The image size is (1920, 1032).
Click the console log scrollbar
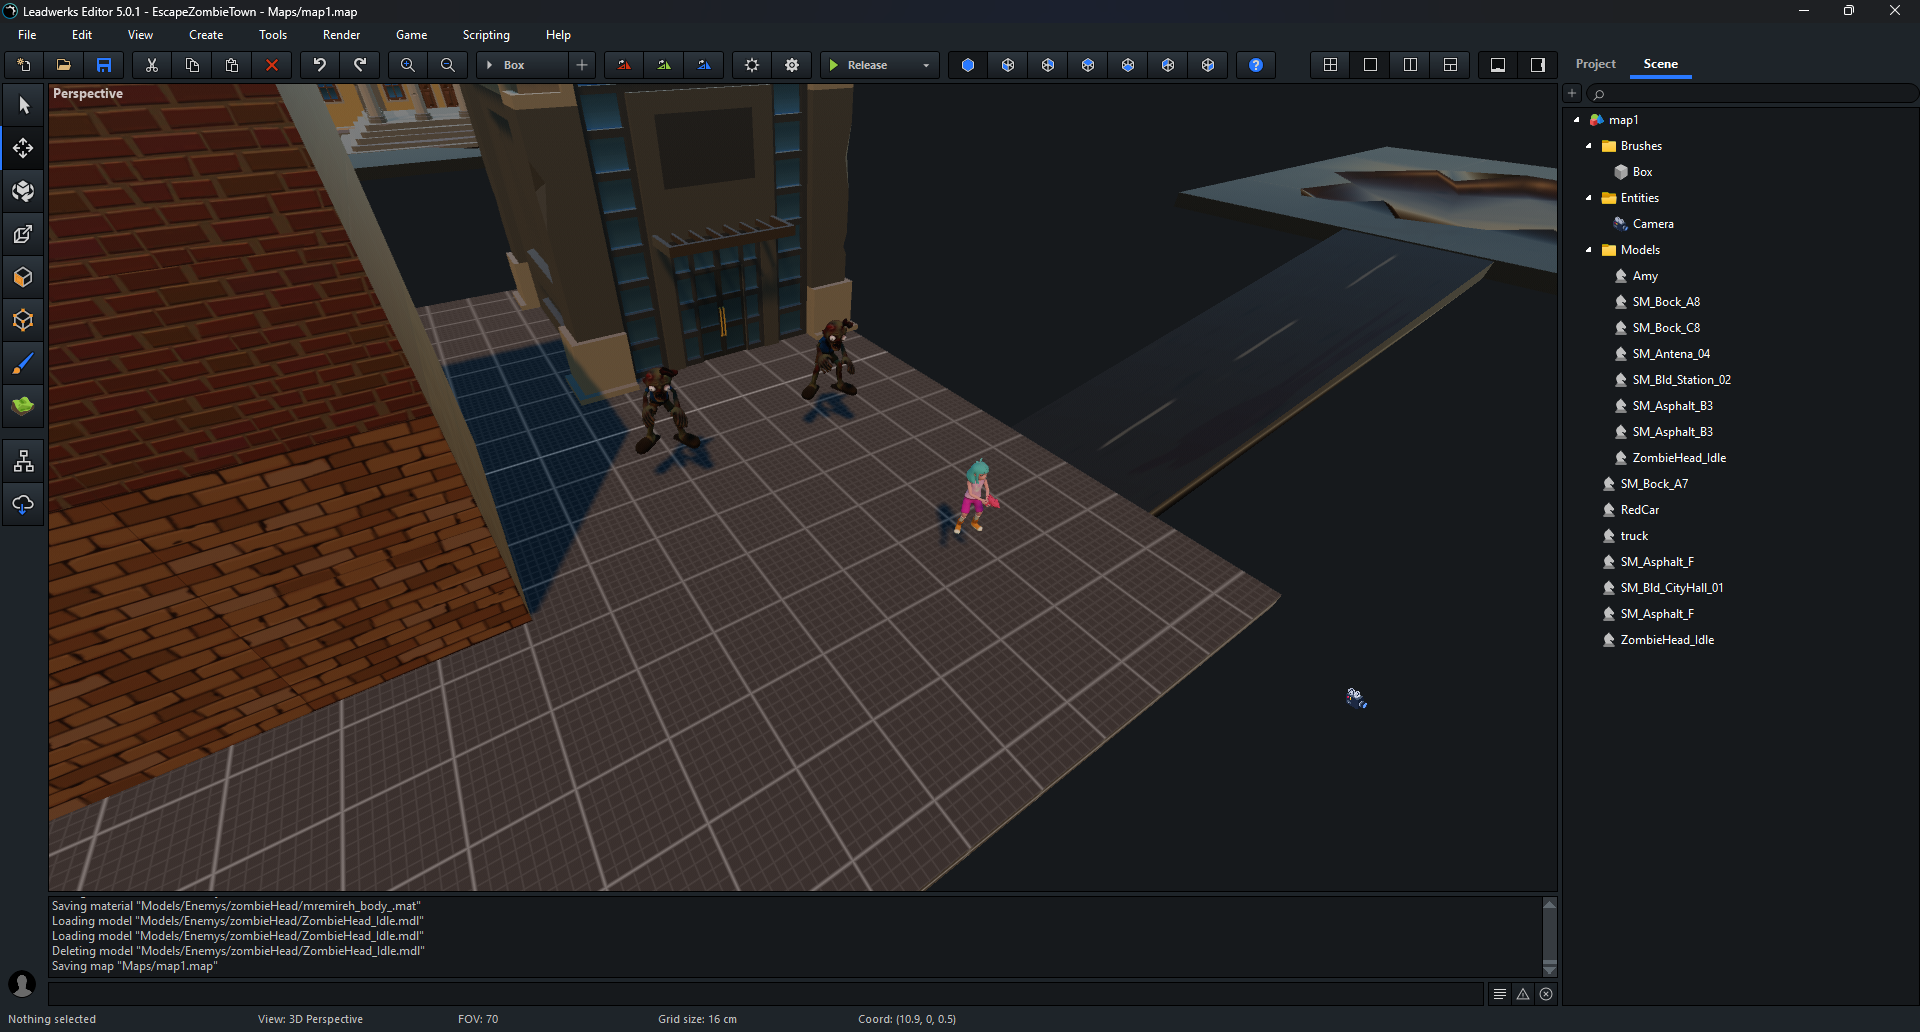click(1549, 936)
